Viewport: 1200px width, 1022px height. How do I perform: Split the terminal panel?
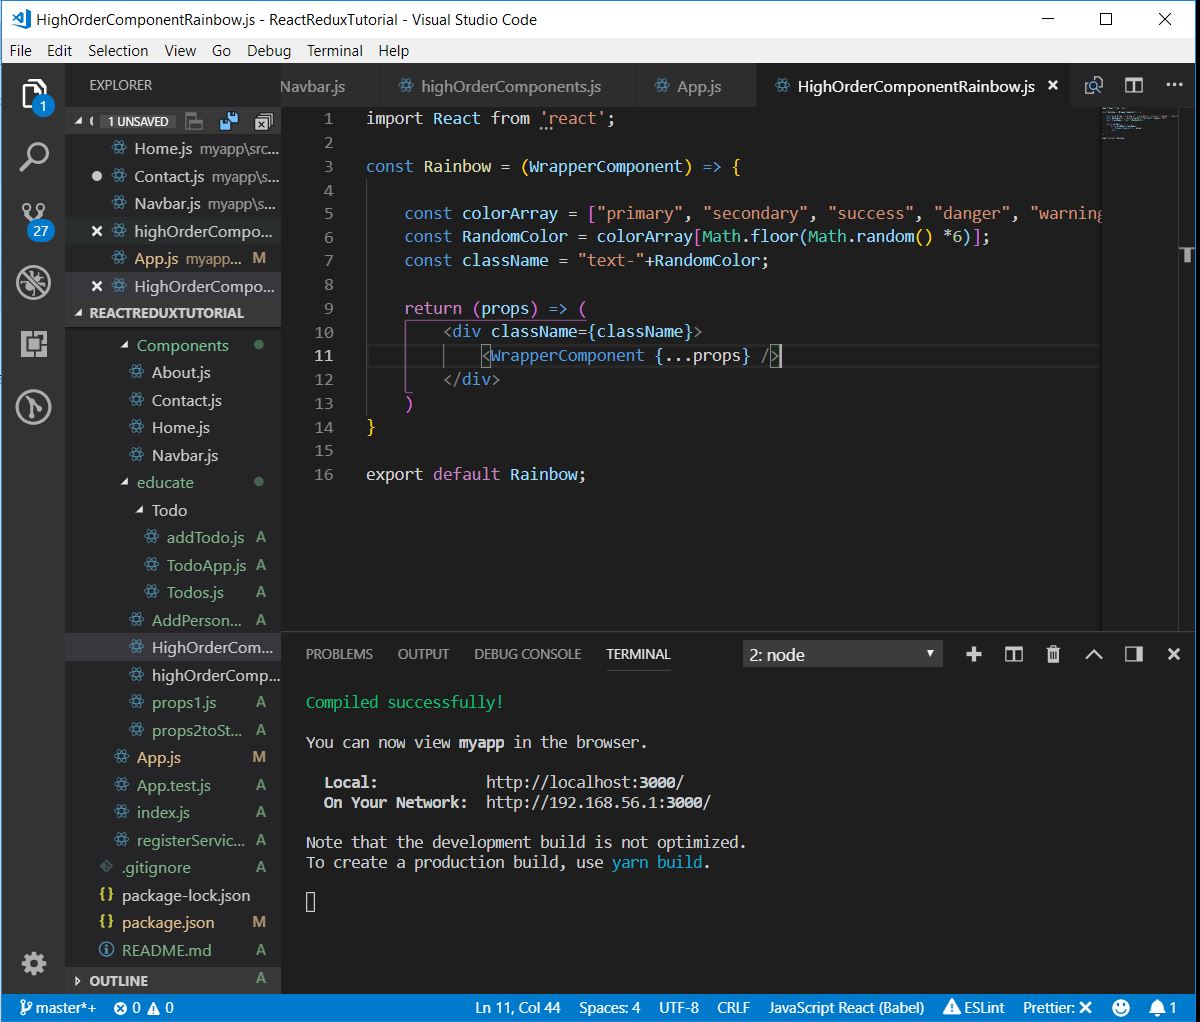point(1014,654)
